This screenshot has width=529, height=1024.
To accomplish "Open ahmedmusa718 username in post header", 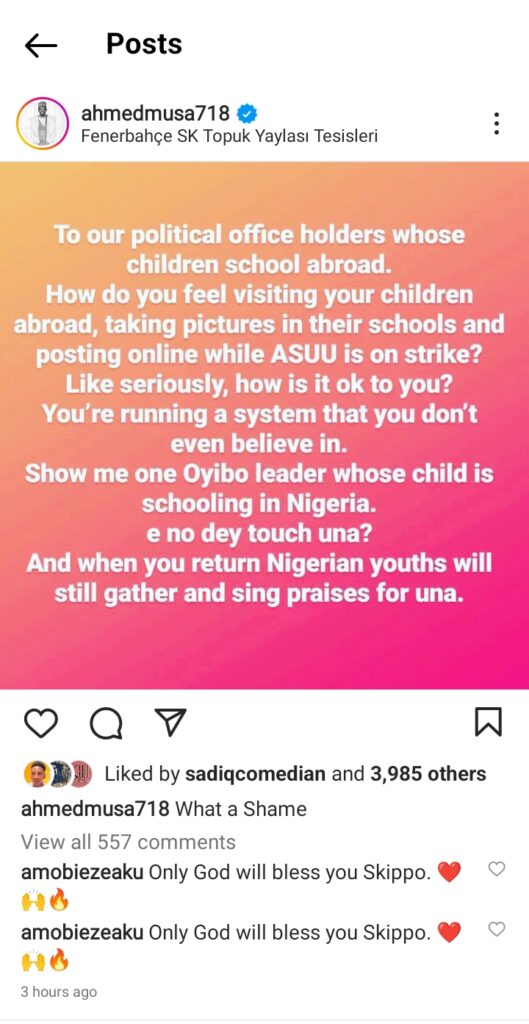I will coord(155,114).
